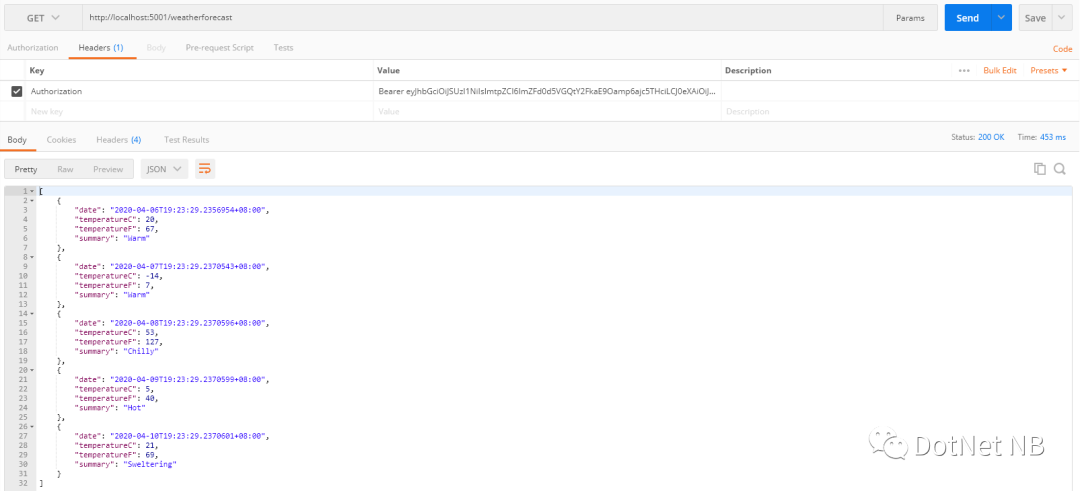
Task: Click the New key field
Action: pos(200,111)
